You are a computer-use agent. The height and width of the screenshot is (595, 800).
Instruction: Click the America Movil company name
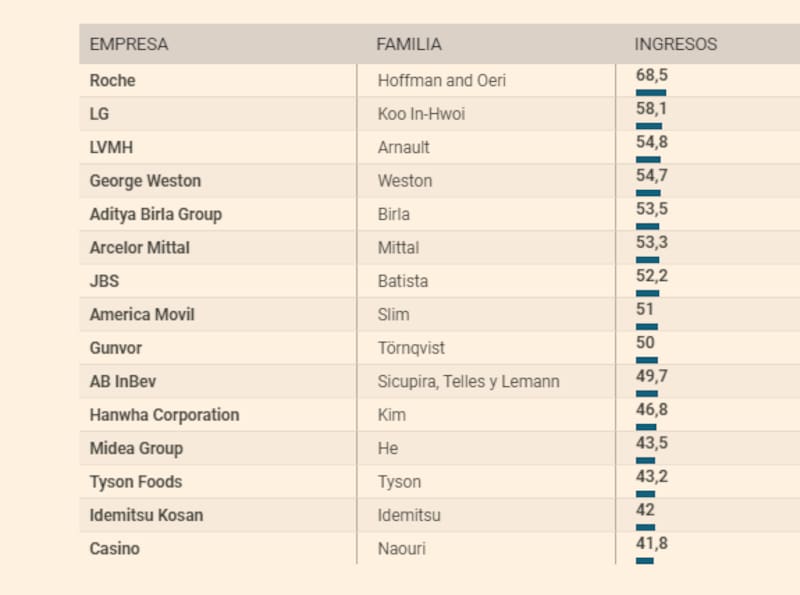coord(142,314)
